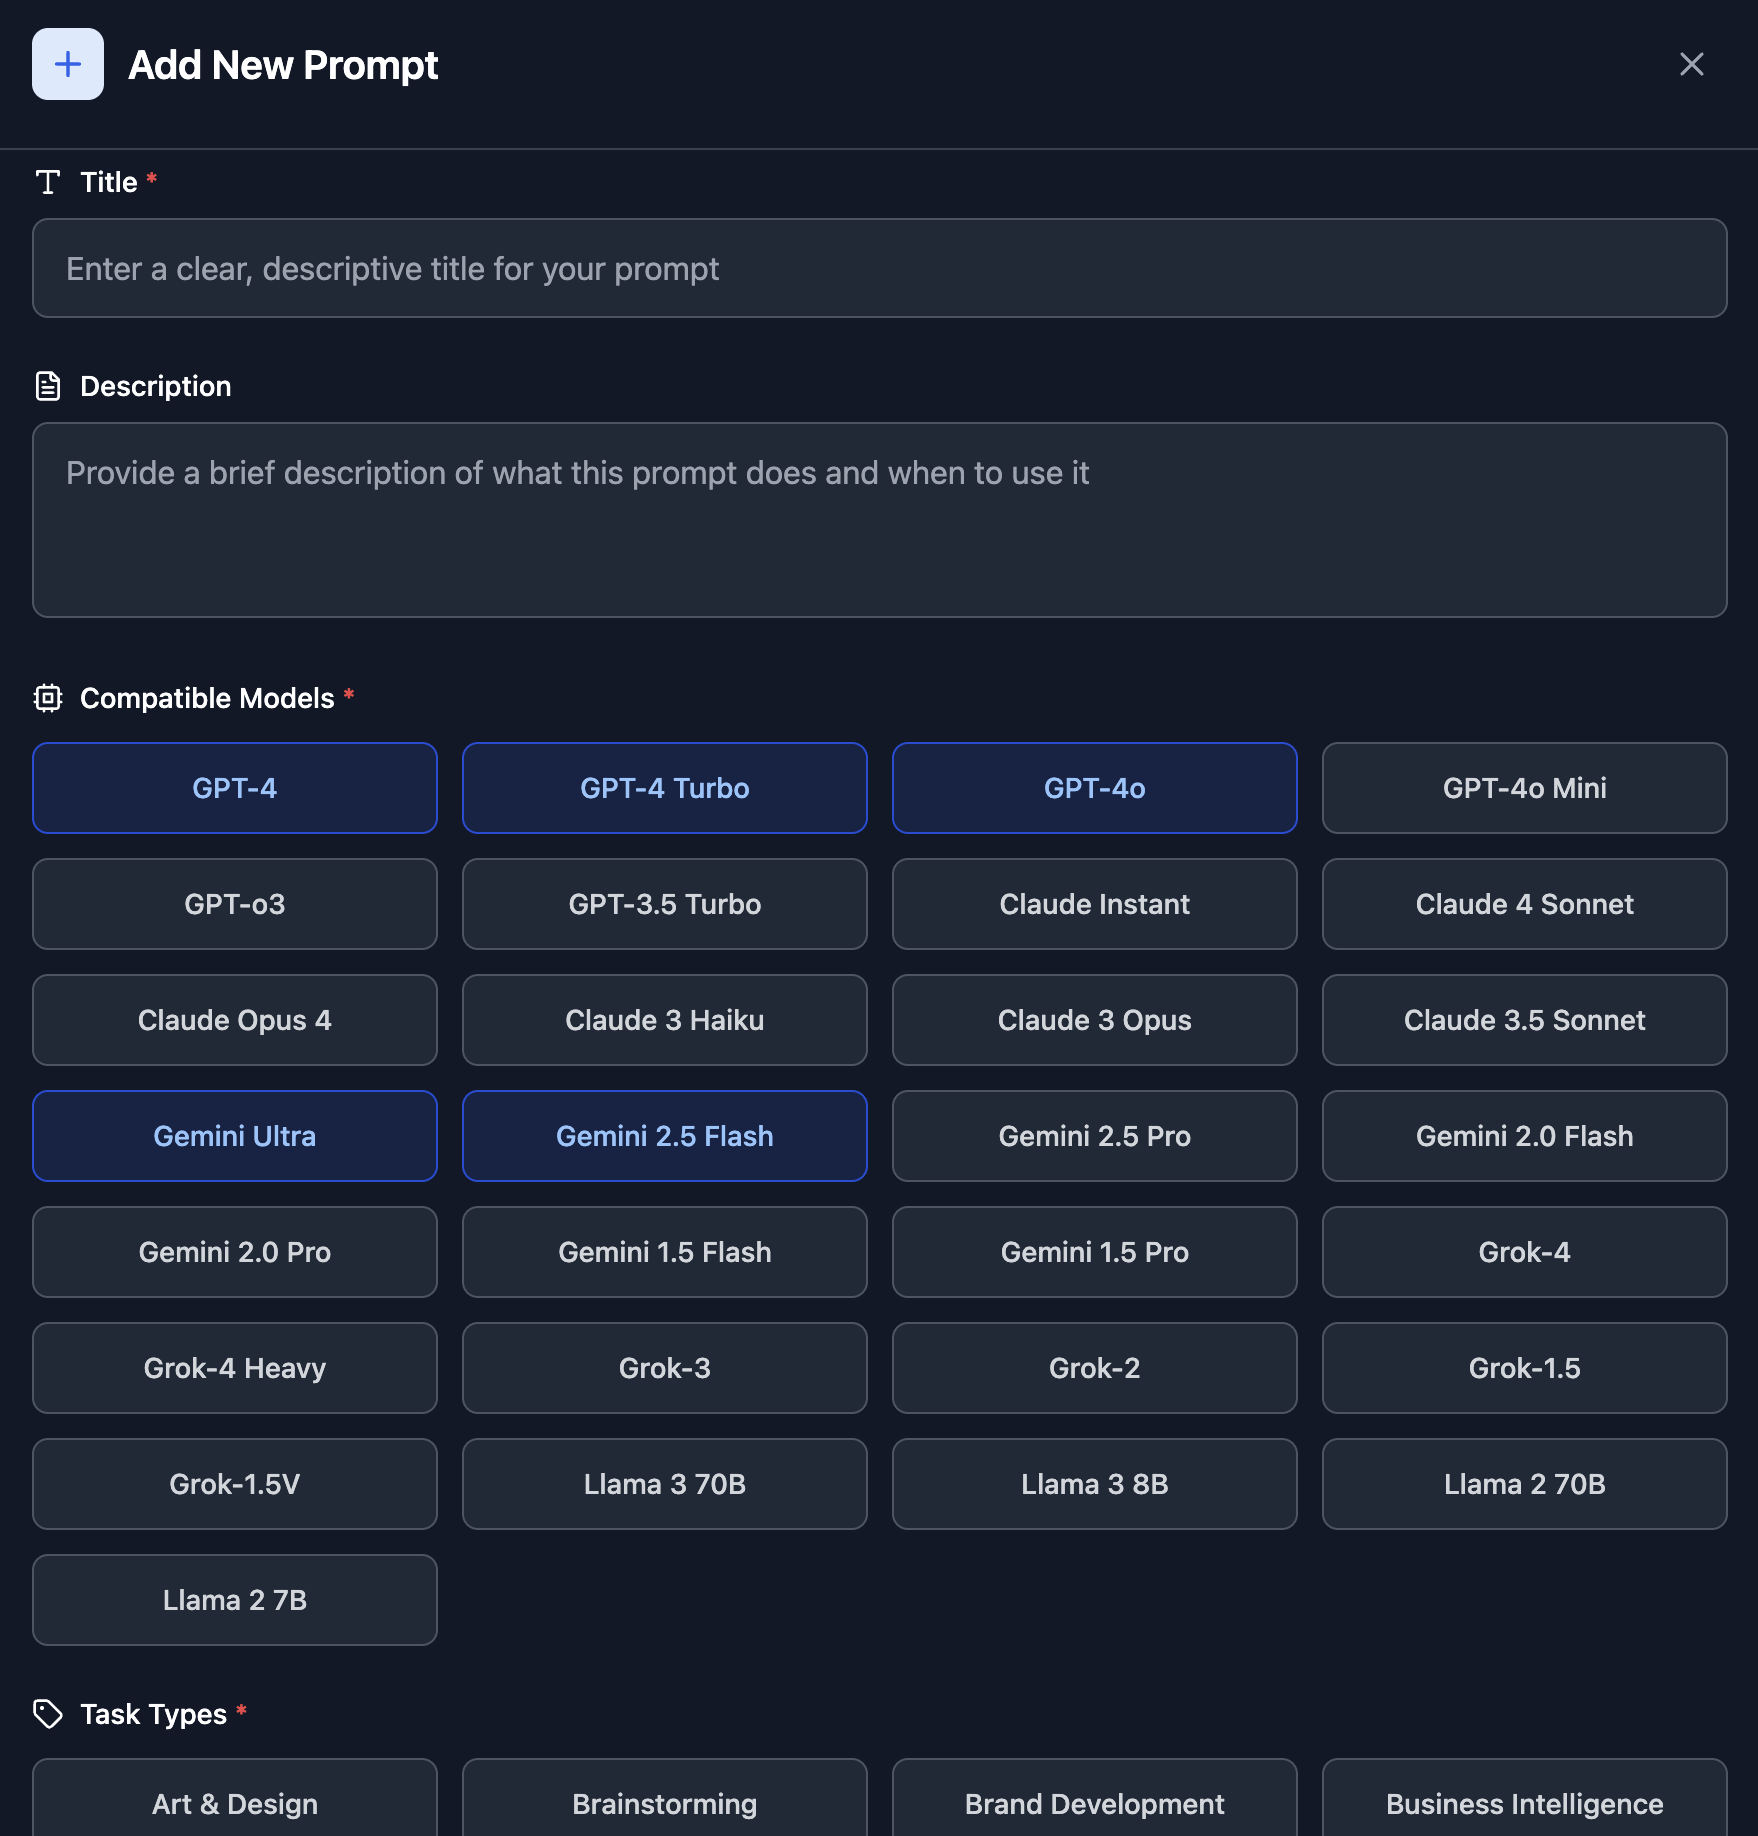Select the Grok-3 model
The width and height of the screenshot is (1758, 1836).
point(665,1368)
